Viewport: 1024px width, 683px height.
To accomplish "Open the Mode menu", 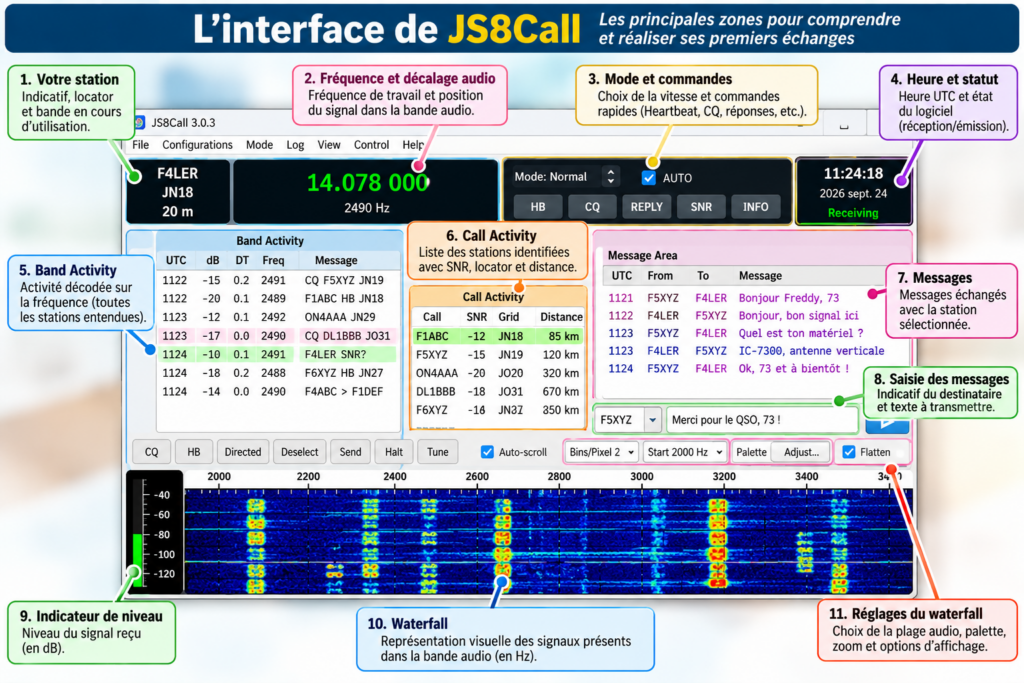I will point(259,145).
